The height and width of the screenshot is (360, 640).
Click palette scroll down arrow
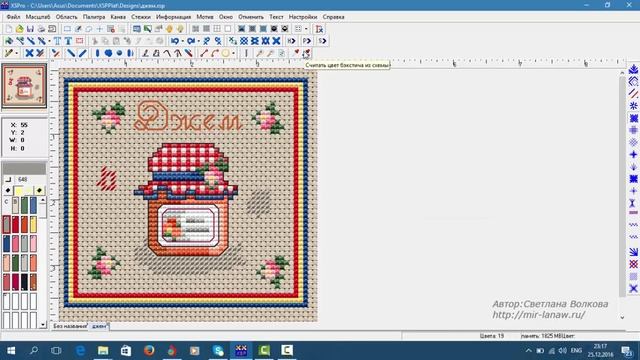pos(43,325)
